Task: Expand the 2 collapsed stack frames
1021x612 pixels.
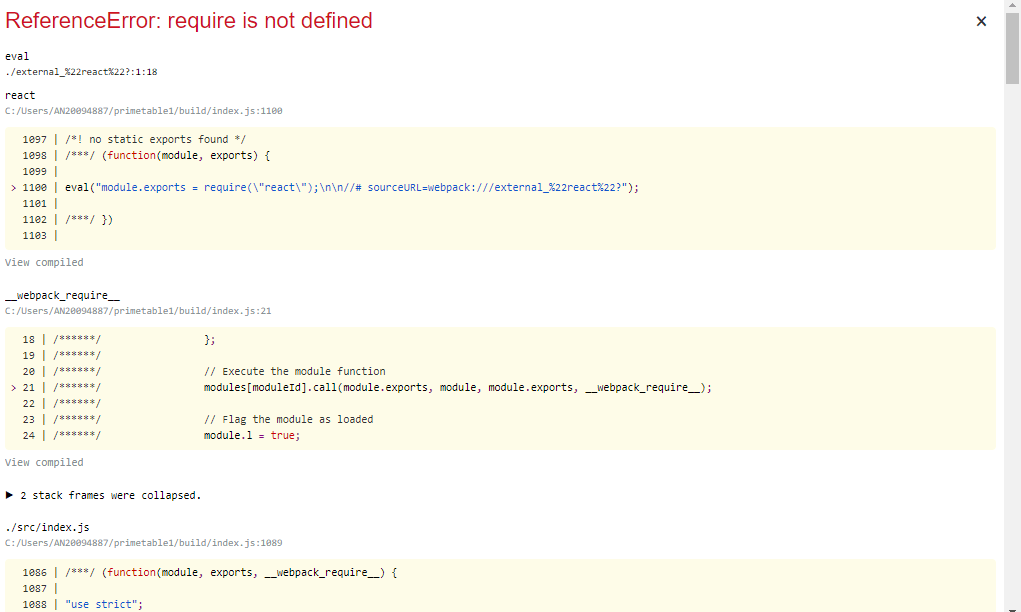Action: click(x=103, y=495)
